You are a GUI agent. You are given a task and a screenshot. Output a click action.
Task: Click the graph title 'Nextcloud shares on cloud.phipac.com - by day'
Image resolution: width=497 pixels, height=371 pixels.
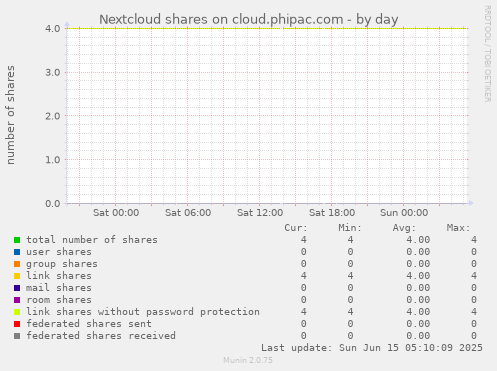(249, 19)
